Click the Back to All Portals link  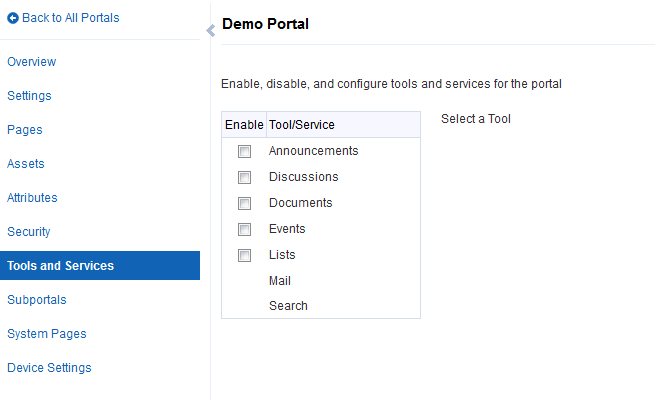click(71, 18)
